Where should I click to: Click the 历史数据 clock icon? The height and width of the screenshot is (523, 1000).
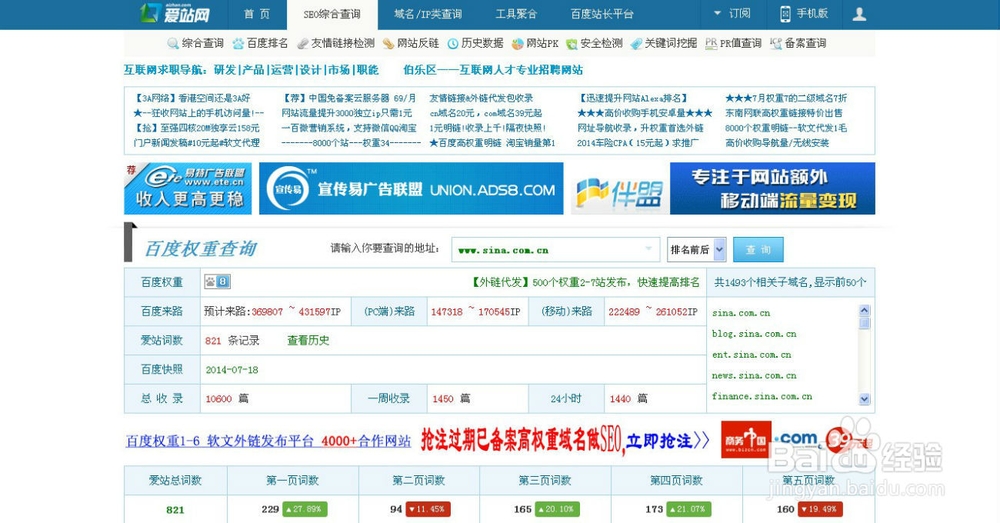[453, 43]
